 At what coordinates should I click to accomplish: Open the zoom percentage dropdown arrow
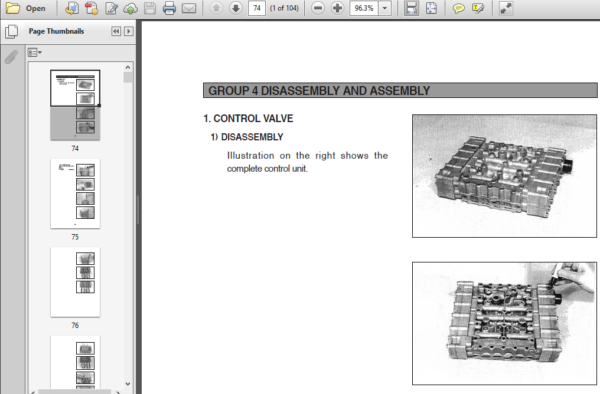(385, 8)
